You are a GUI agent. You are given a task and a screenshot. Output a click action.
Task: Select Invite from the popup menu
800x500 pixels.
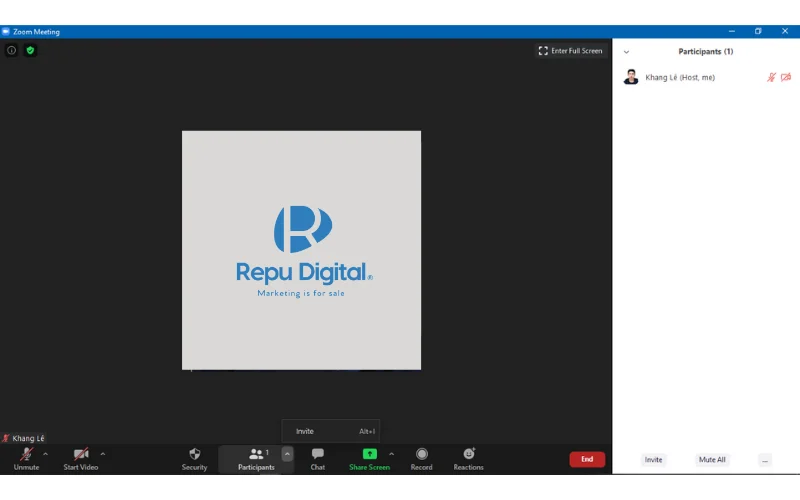331,431
